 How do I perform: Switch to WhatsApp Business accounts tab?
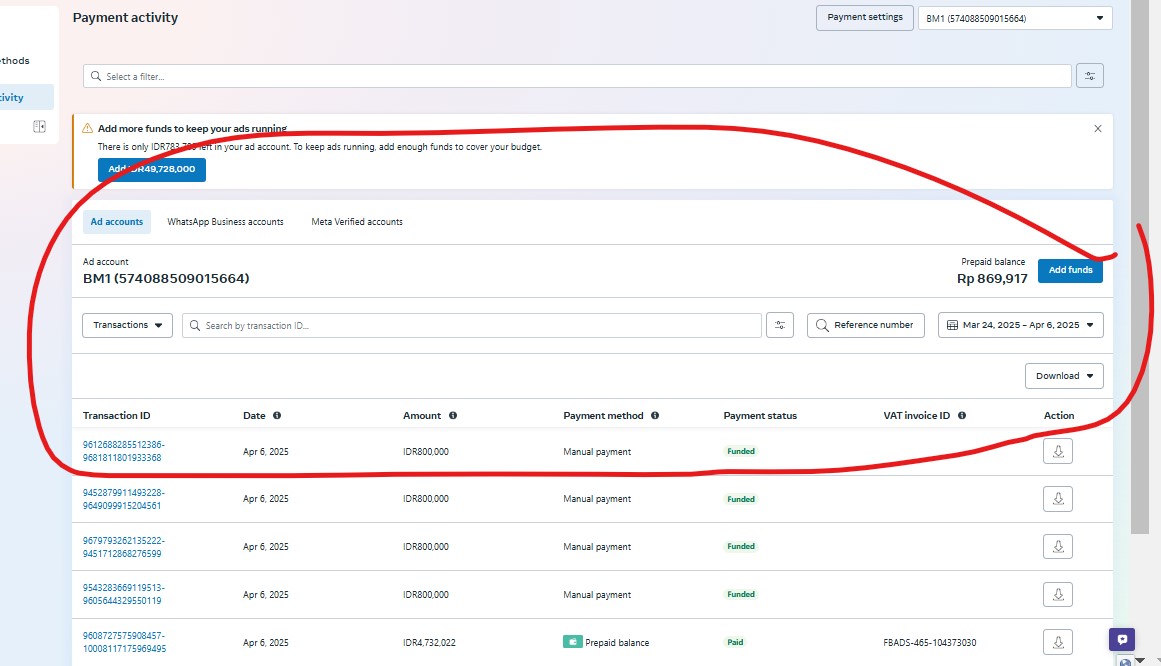point(225,222)
